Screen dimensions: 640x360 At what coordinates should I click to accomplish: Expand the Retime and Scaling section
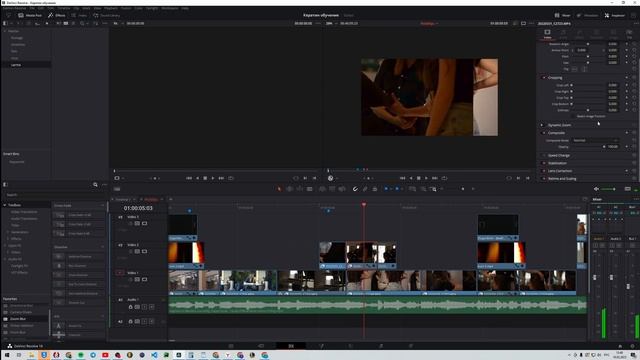[x=562, y=179]
